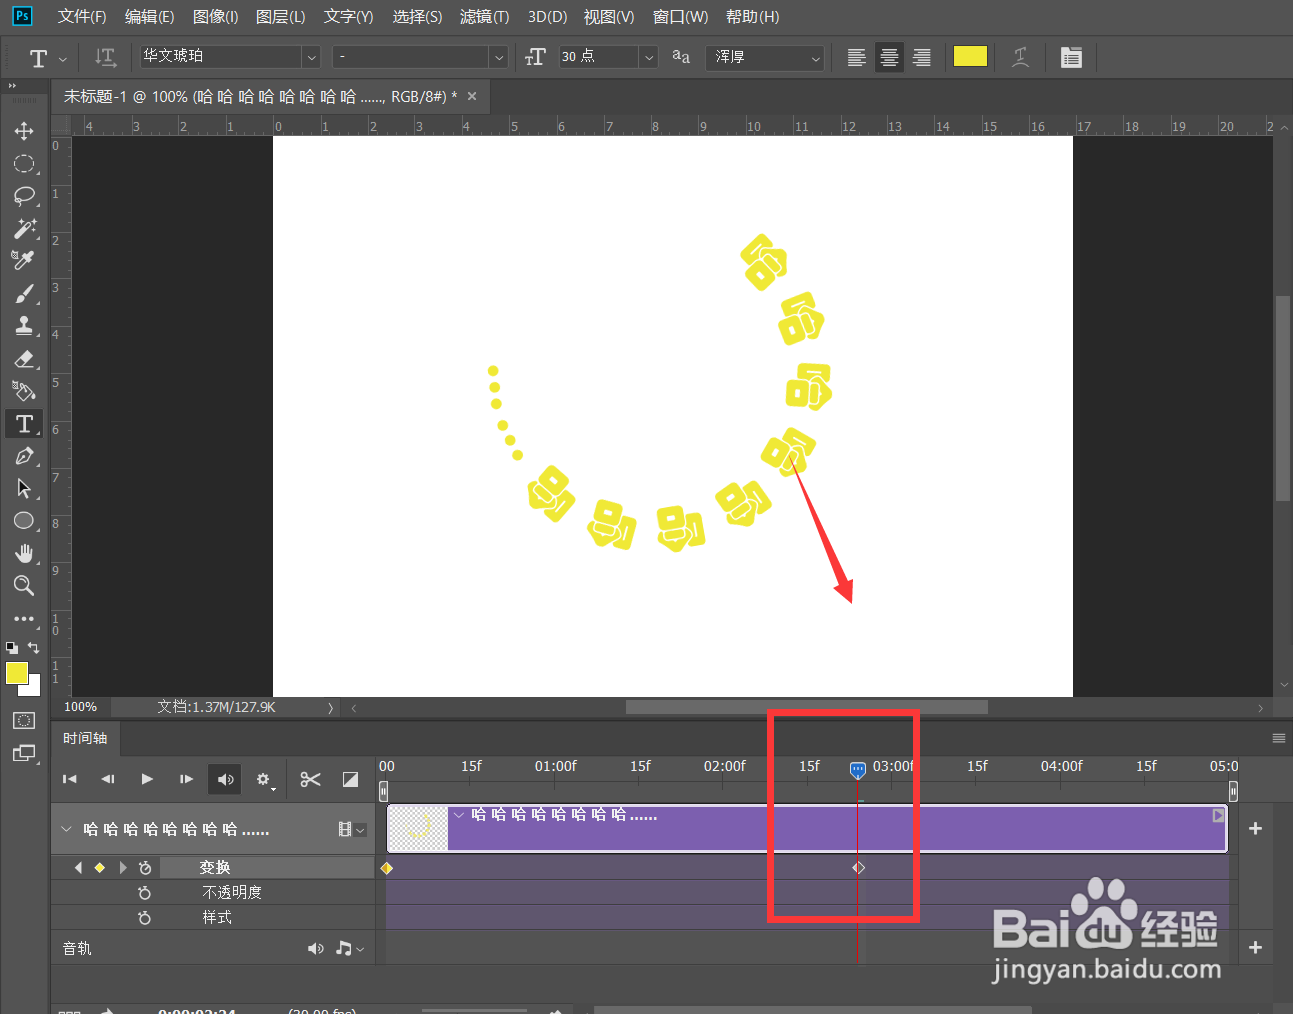
Task: Click the timeline panel options menu
Action: pyautogui.click(x=1278, y=738)
